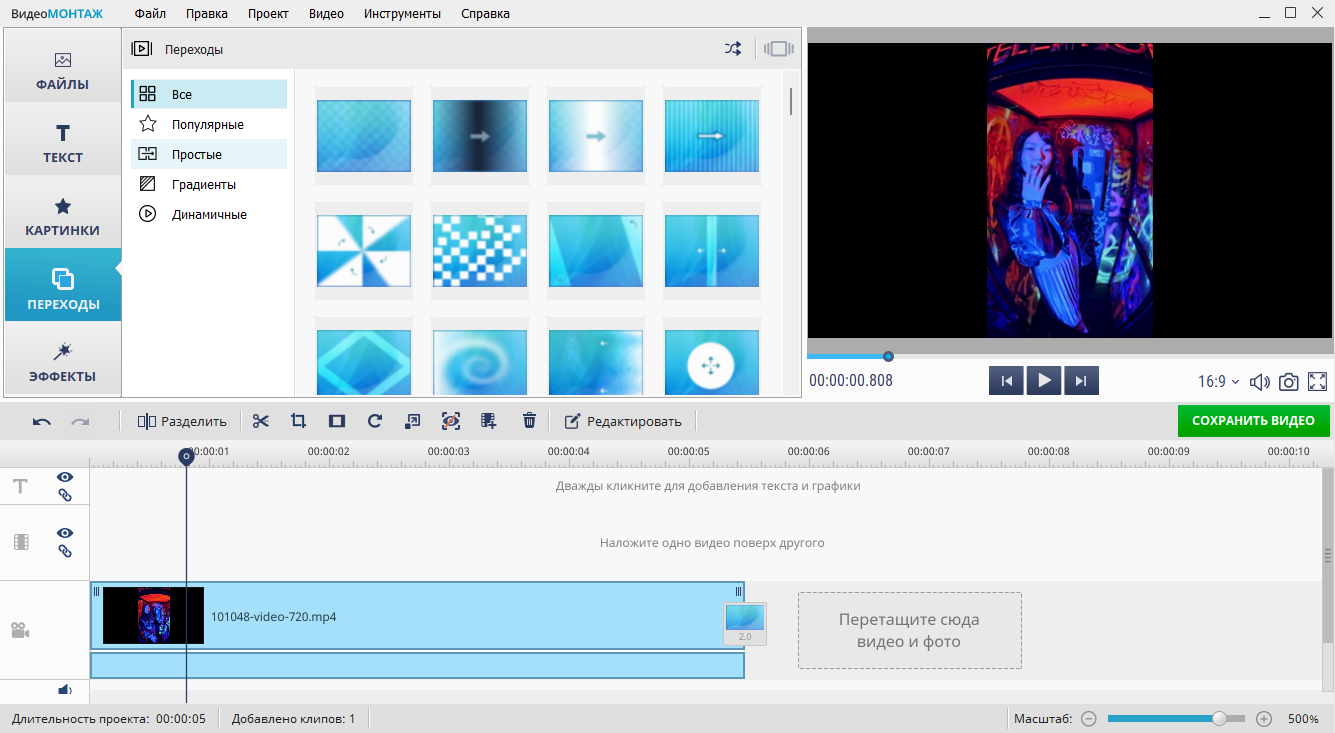Select the spiral swirl transition thumbnail

coord(480,363)
